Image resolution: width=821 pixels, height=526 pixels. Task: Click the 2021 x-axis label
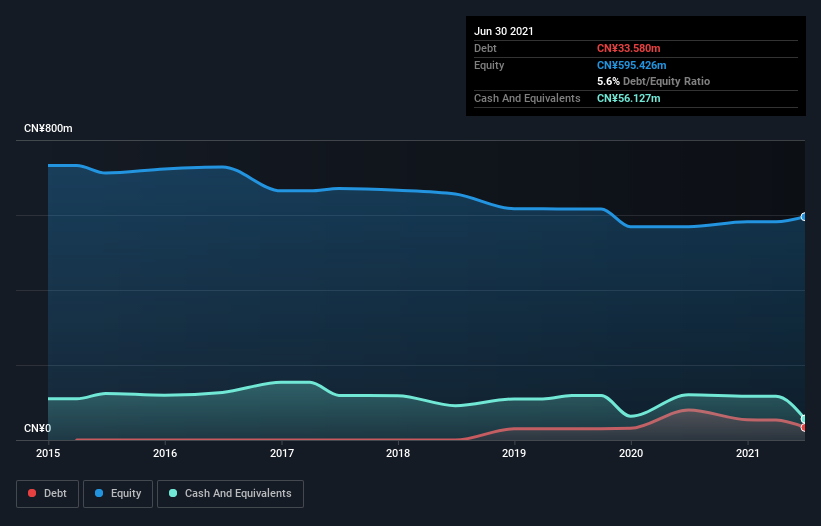click(x=748, y=453)
